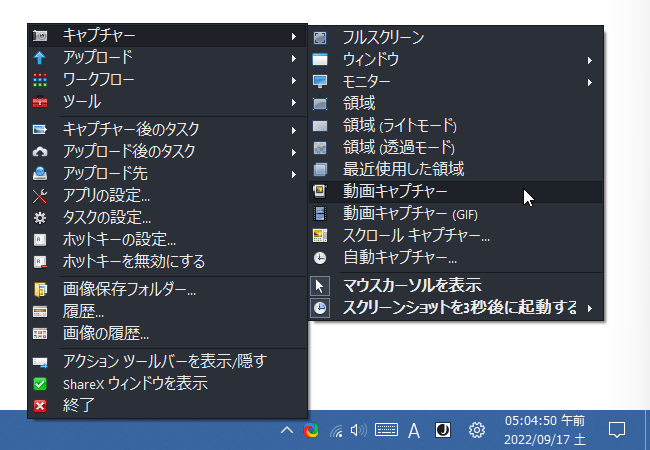The image size is (650, 450).
Task: Expand アップロード後のタスク submenu arrow
Action: pos(293,152)
